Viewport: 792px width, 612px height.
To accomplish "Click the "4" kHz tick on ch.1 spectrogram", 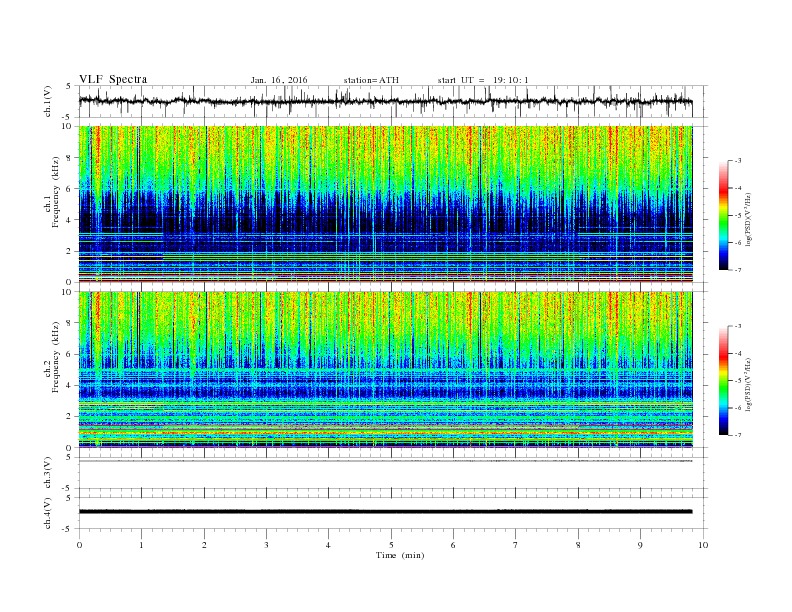I will (x=69, y=220).
